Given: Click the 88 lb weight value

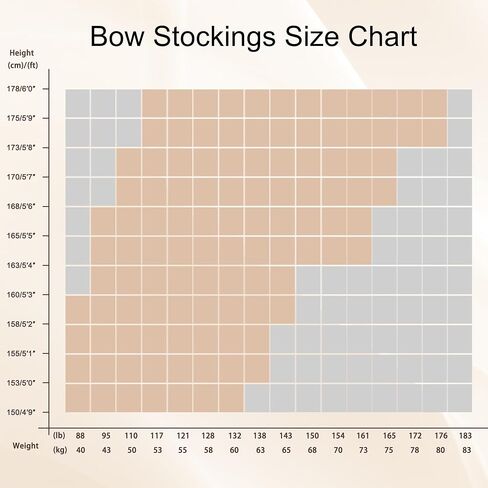Looking at the screenshot, I should point(80,436).
